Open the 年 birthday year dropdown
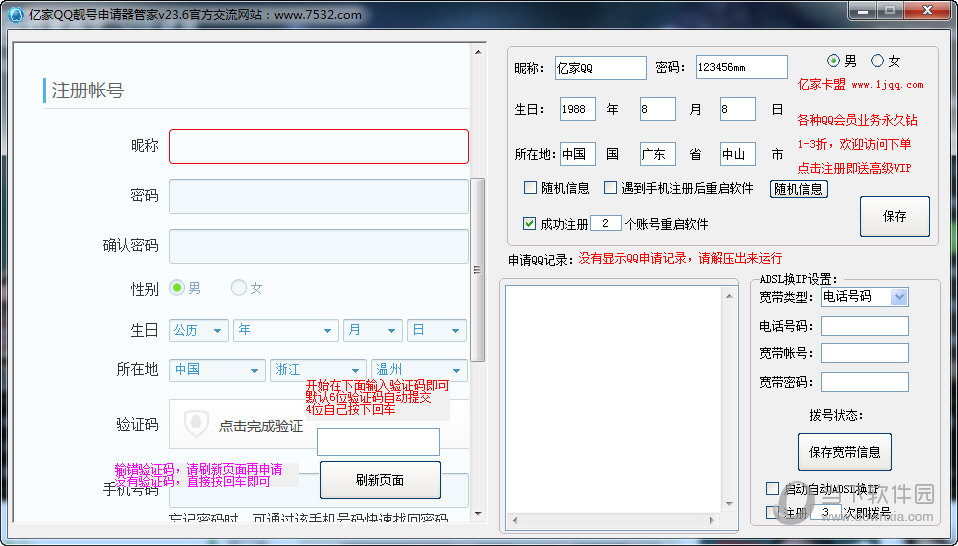 click(x=285, y=330)
